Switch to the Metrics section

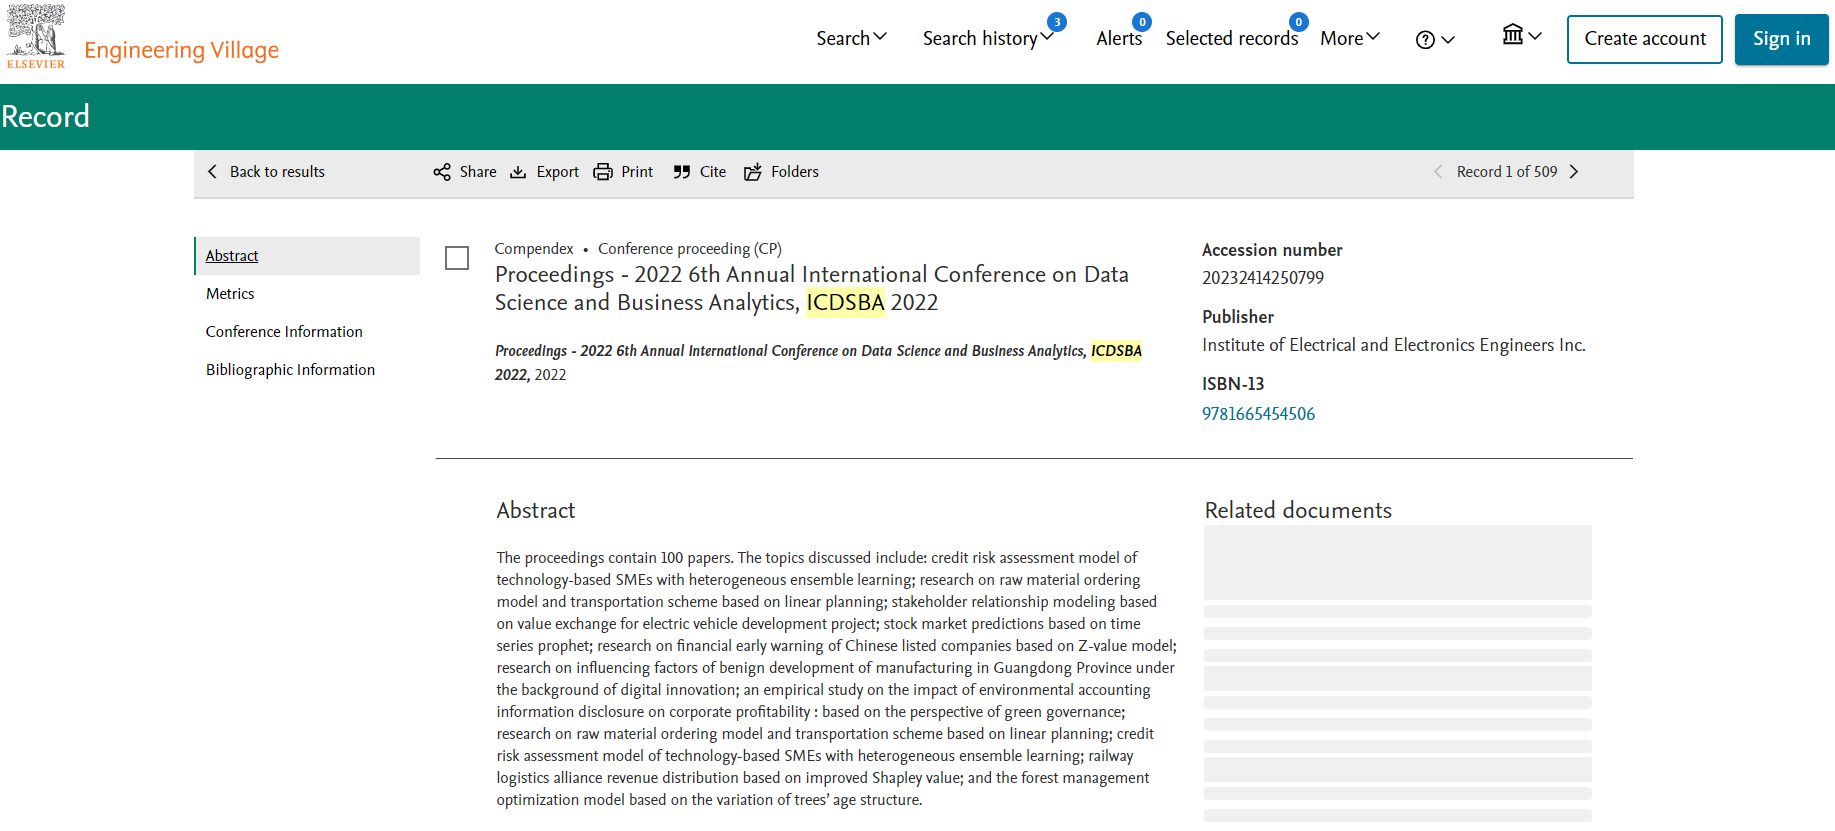(230, 294)
